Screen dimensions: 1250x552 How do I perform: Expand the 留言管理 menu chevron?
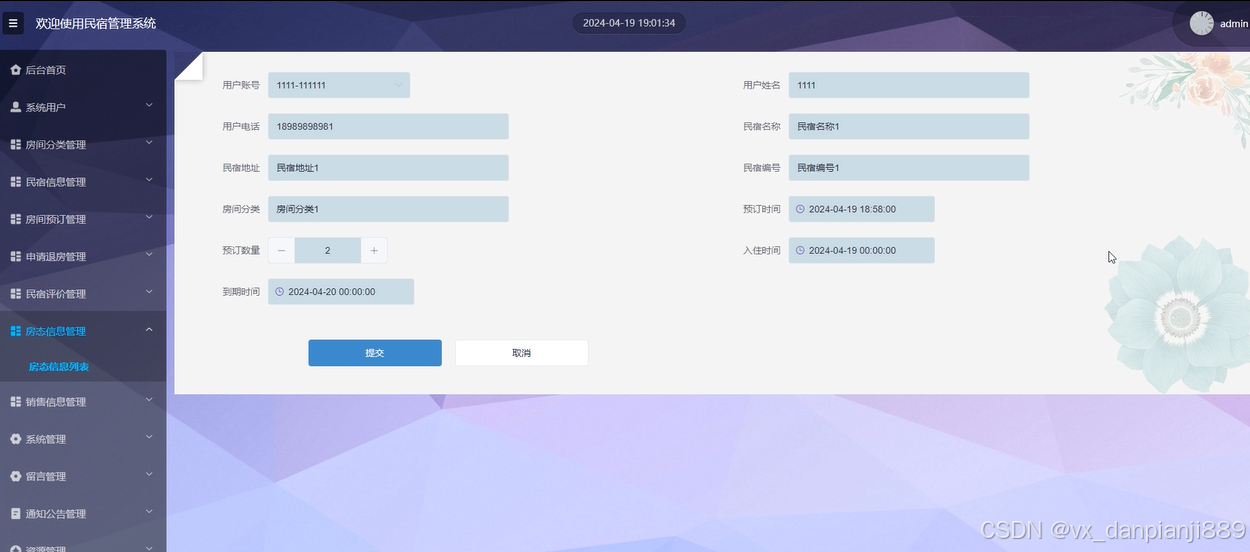(149, 474)
